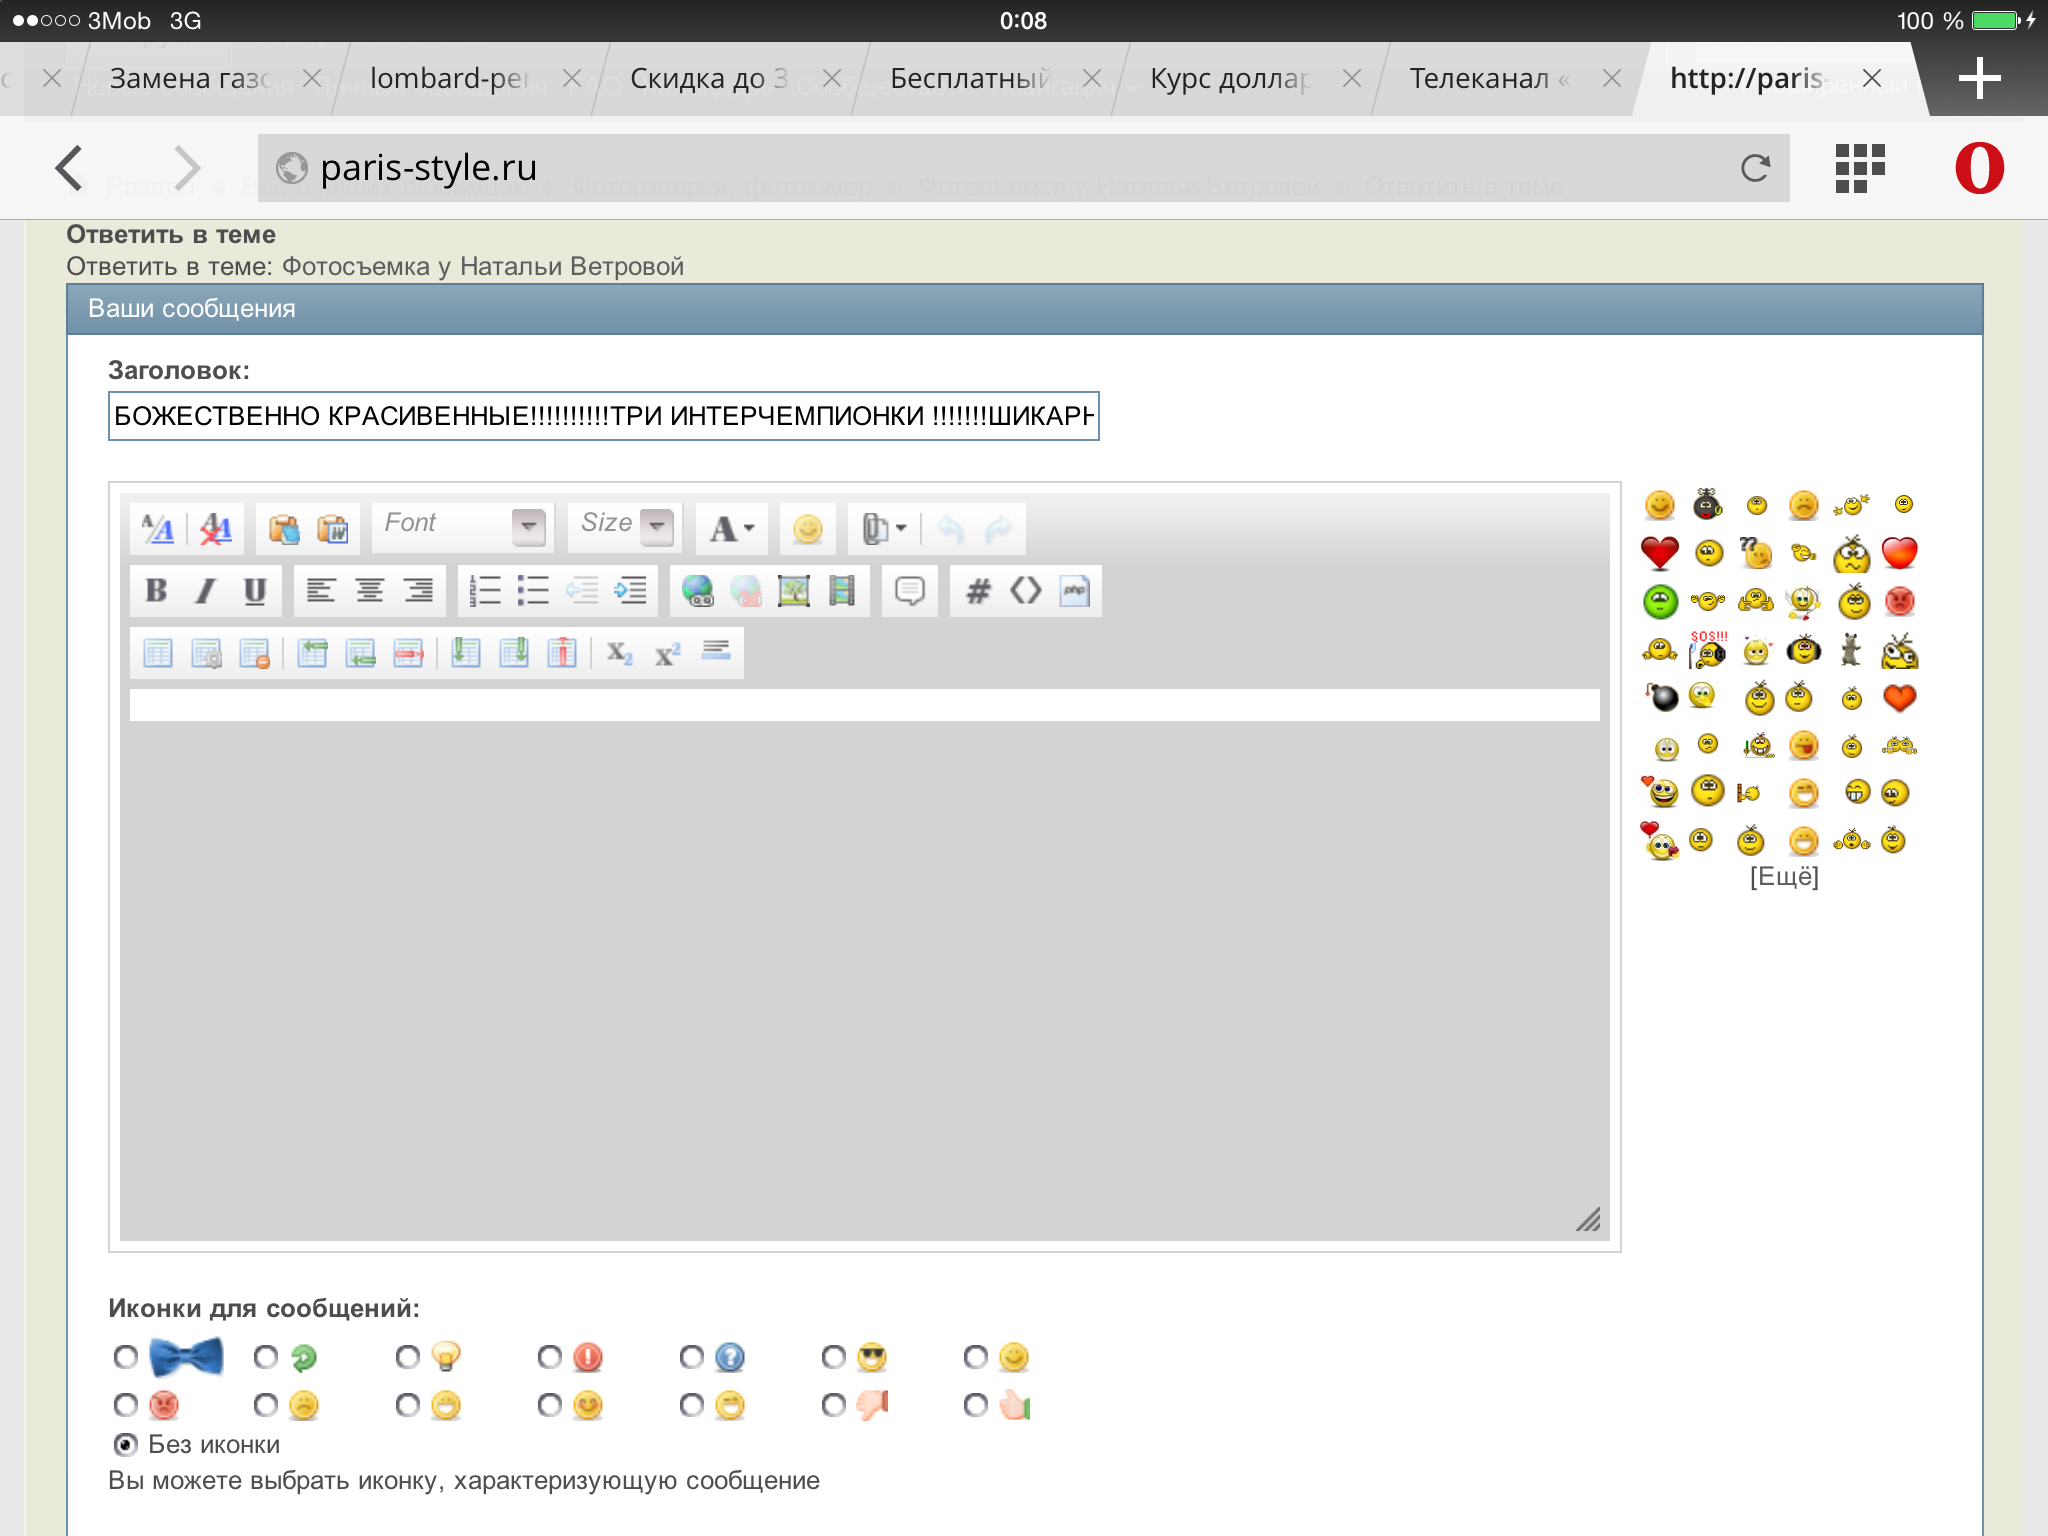Image resolution: width=2048 pixels, height=1536 pixels.
Task: Open the text color dropdown
Action: click(731, 529)
